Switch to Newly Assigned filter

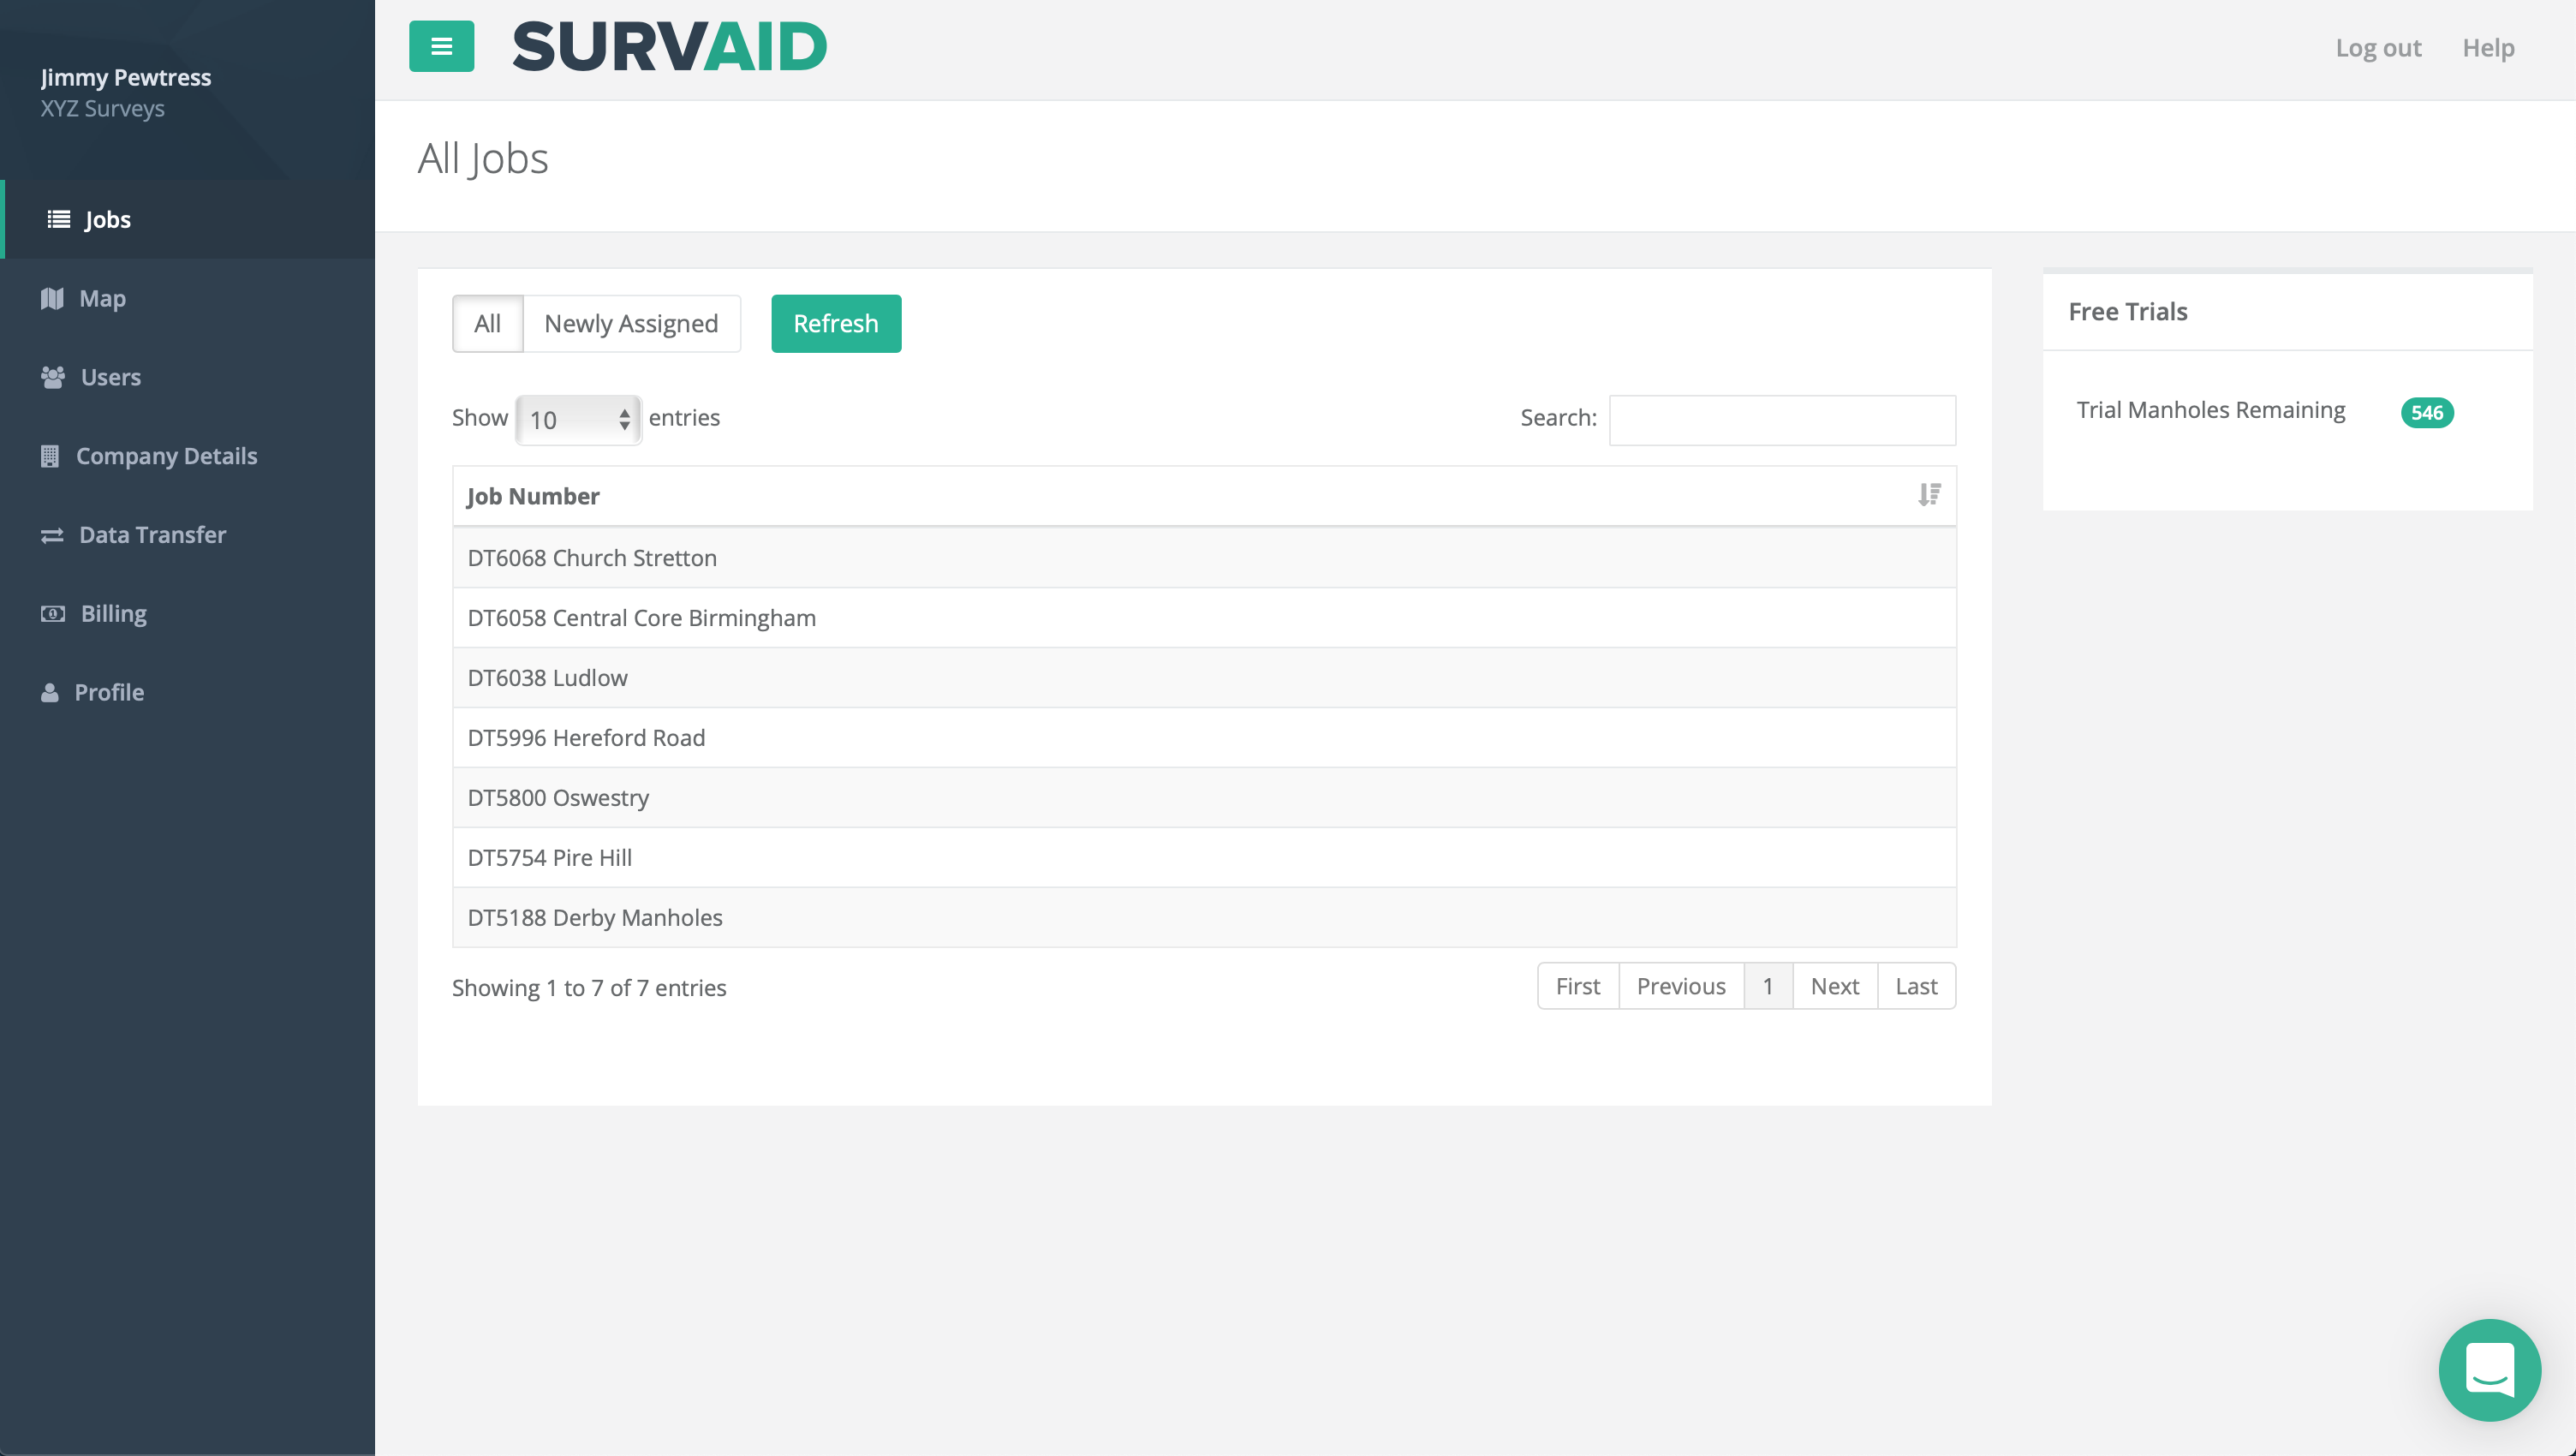(x=631, y=323)
